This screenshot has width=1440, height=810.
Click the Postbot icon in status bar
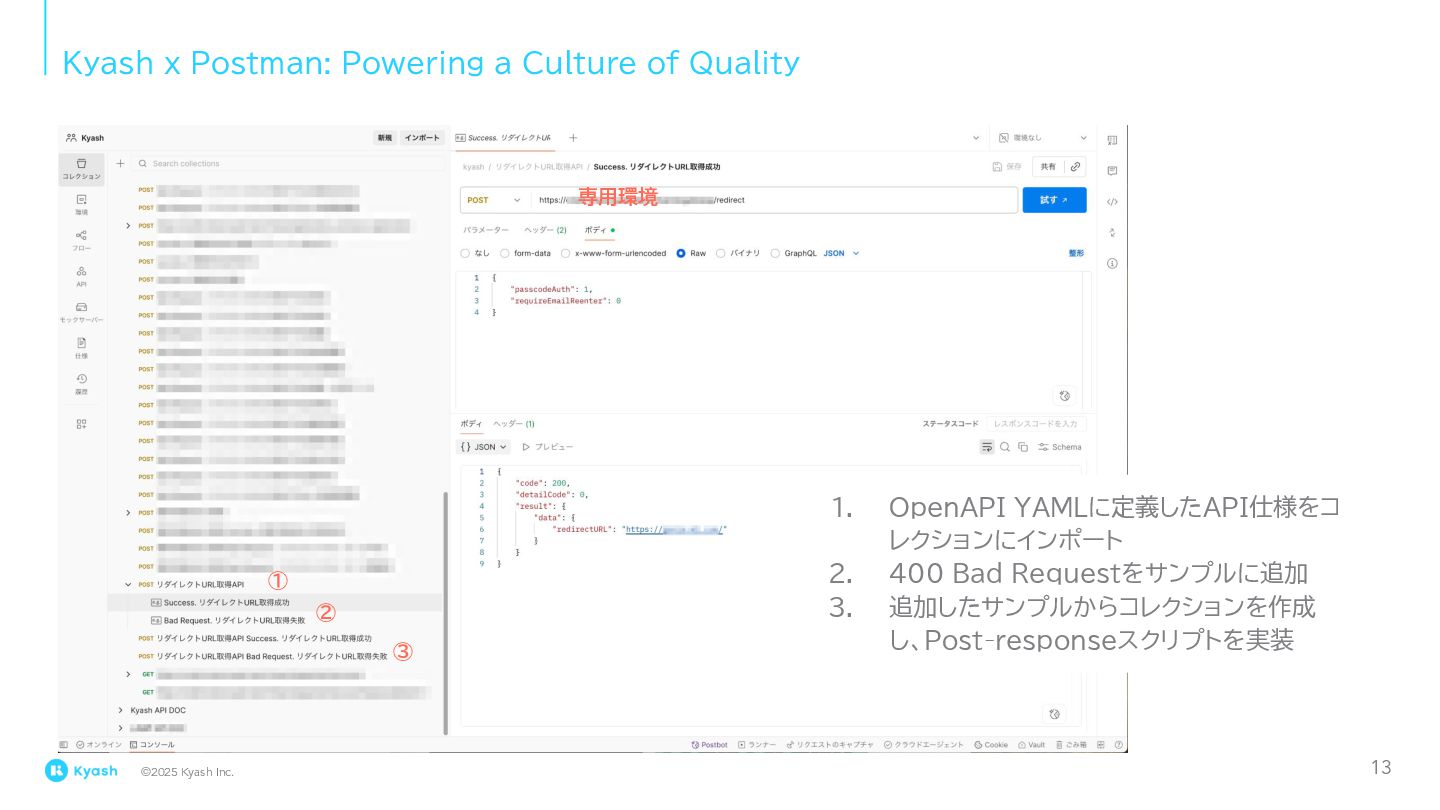(x=710, y=745)
